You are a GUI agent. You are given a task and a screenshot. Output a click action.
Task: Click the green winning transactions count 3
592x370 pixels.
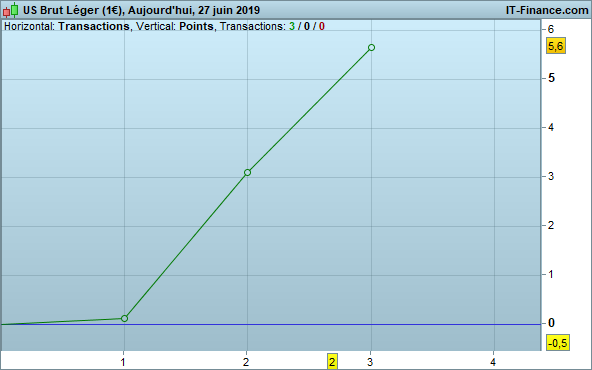(x=292, y=26)
